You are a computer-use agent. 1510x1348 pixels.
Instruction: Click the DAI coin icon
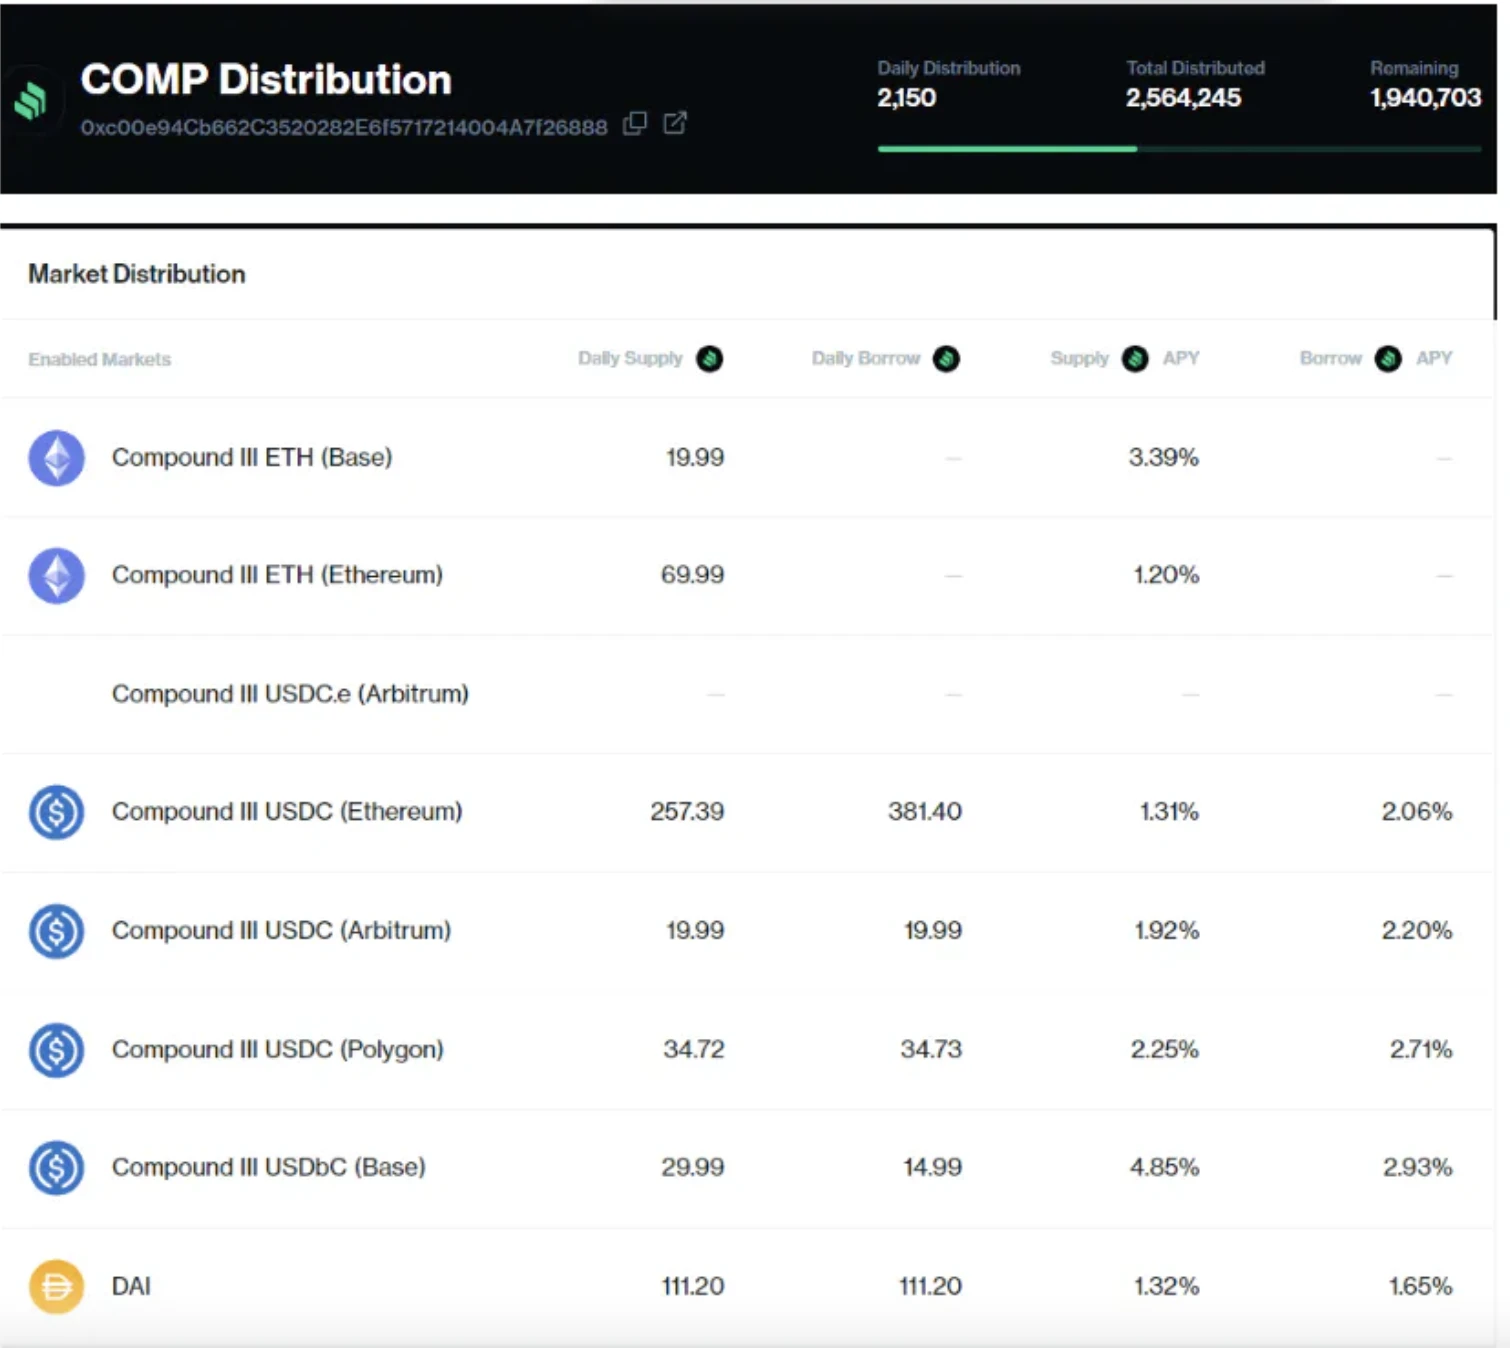click(56, 1286)
